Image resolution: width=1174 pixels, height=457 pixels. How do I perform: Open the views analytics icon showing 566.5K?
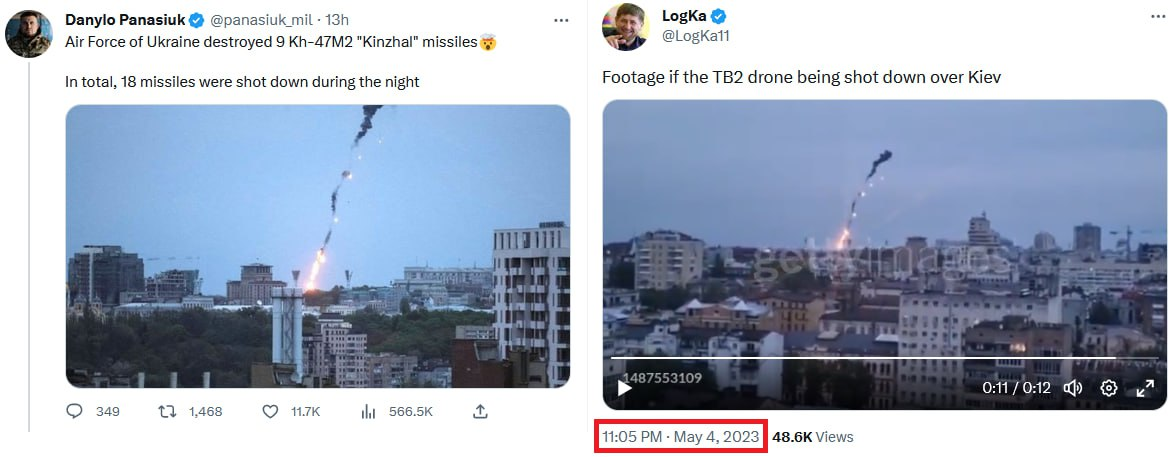click(x=368, y=411)
